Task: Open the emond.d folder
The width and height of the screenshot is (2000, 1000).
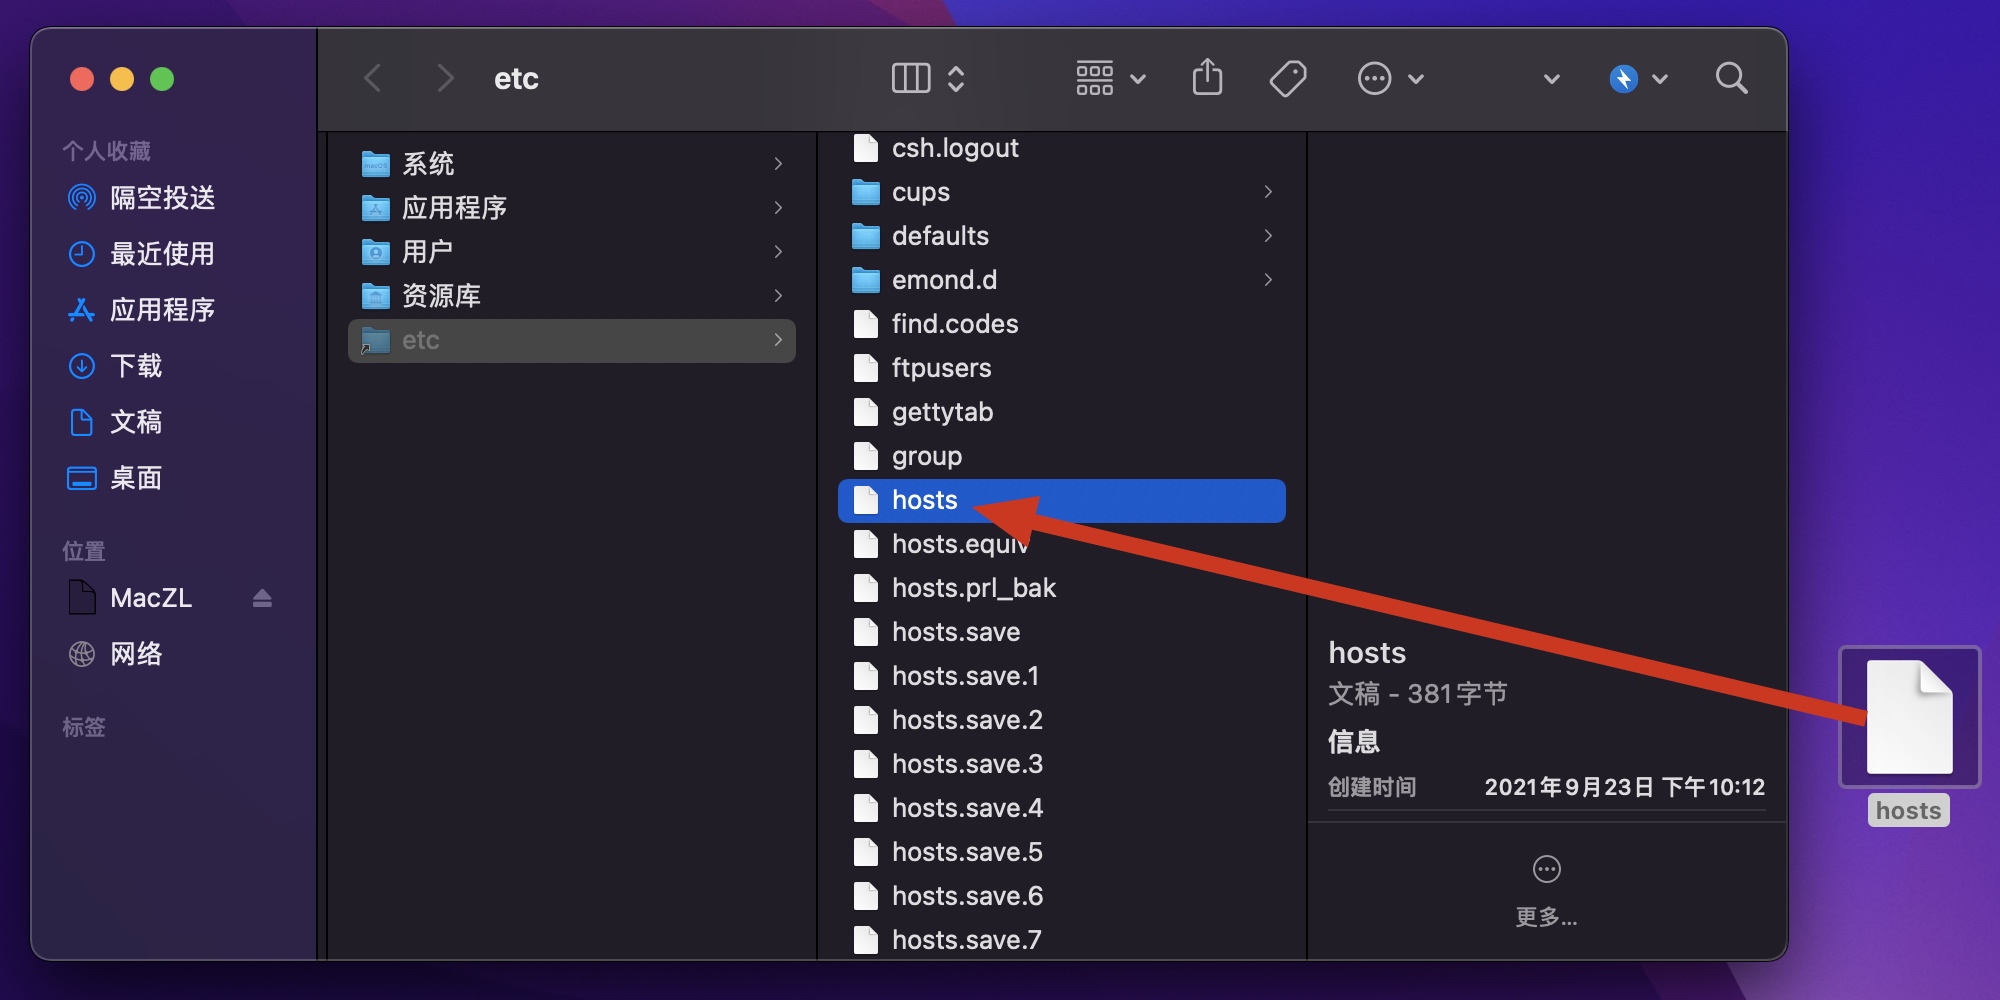Action: pyautogui.click(x=944, y=280)
